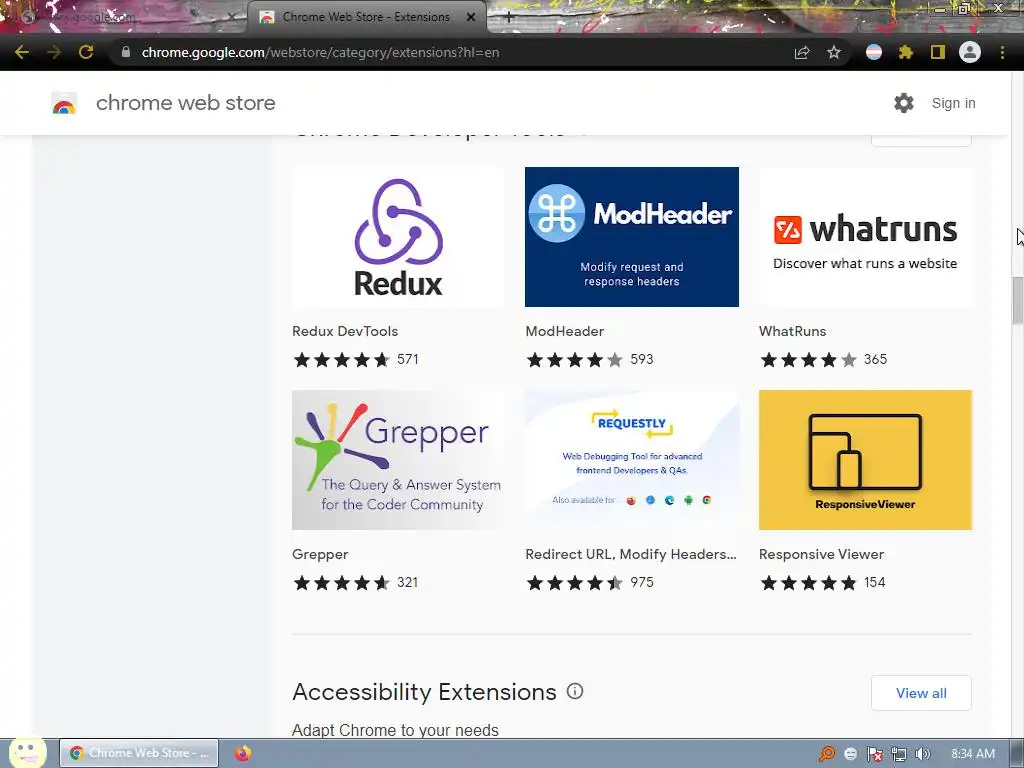The width and height of the screenshot is (1024, 768).
Task: Click the Redux DevTools star rating
Action: tap(342, 360)
